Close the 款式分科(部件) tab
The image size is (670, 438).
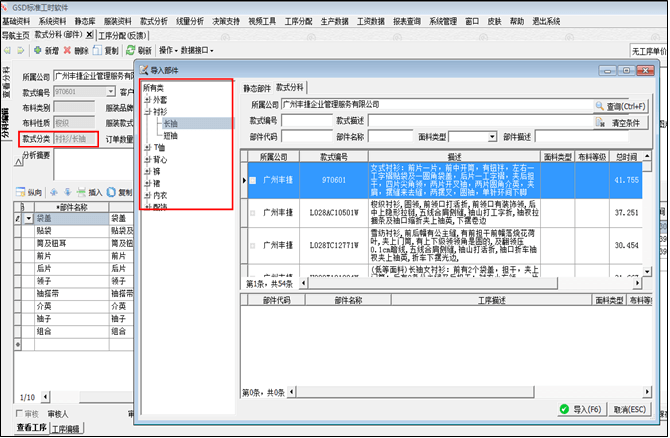pyautogui.click(x=89, y=35)
